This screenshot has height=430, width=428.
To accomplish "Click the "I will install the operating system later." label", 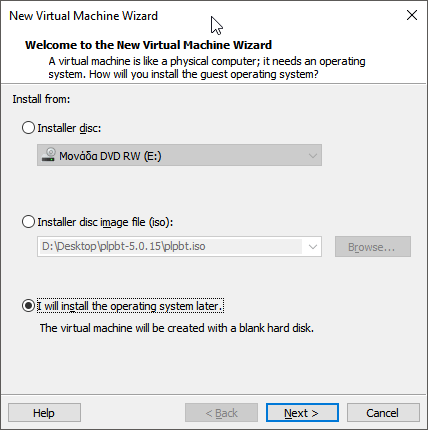I will point(130,306).
